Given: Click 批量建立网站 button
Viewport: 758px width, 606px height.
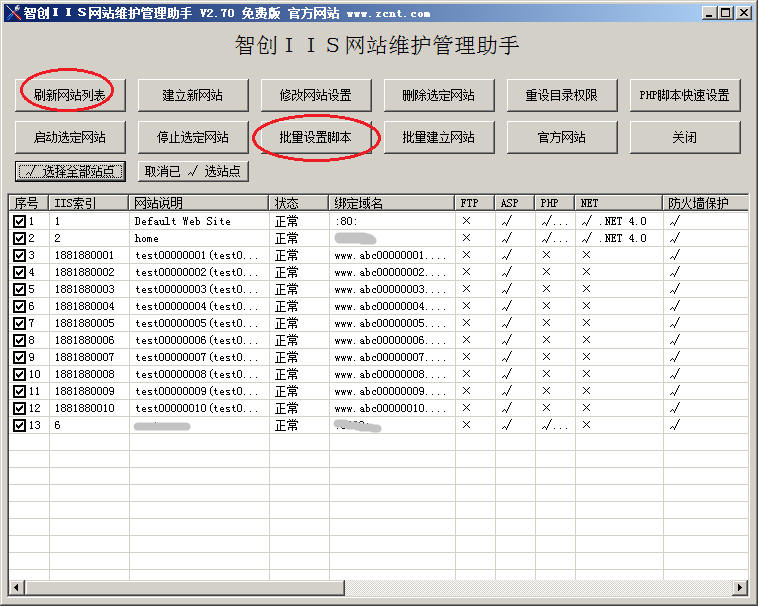Looking at the screenshot, I should 438,137.
